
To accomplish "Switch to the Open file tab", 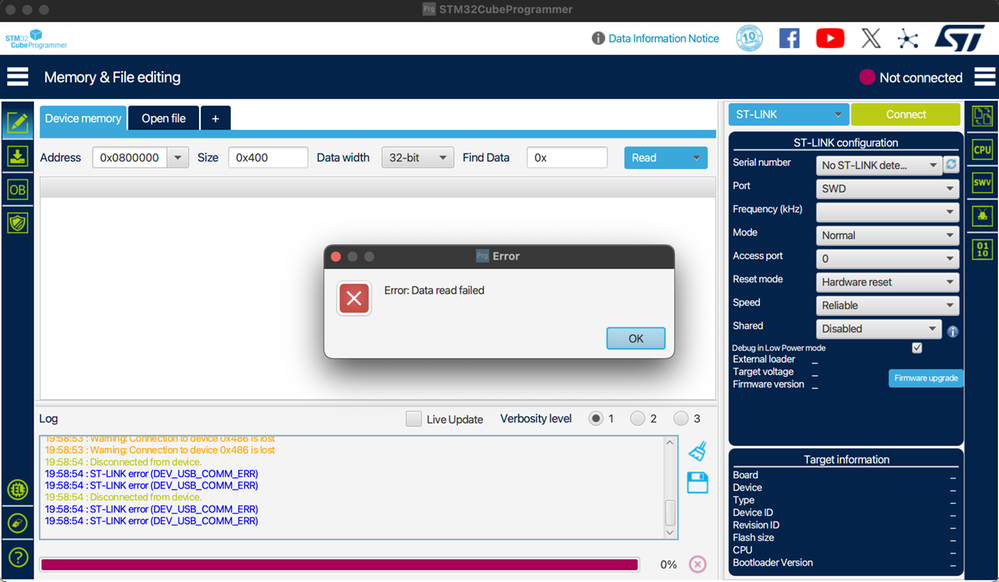I will click(164, 119).
